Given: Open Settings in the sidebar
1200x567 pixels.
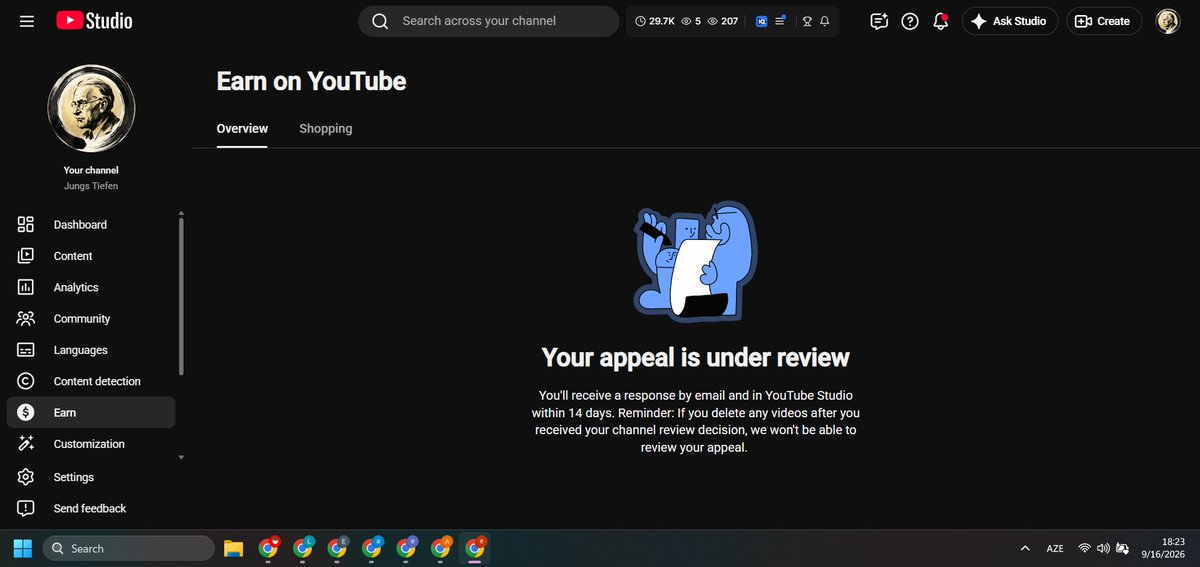Looking at the screenshot, I should pyautogui.click(x=91, y=477).
